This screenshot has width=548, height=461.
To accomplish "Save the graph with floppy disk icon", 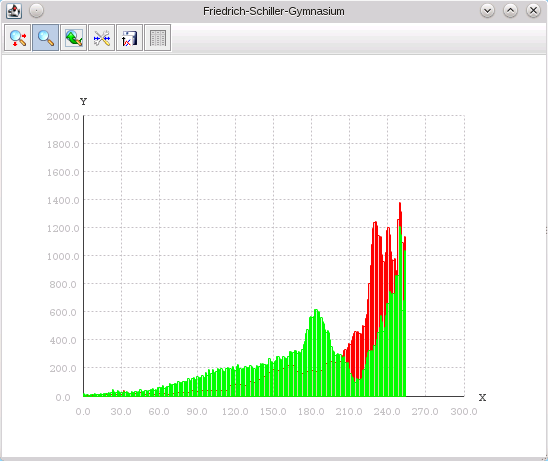I will point(129,38).
